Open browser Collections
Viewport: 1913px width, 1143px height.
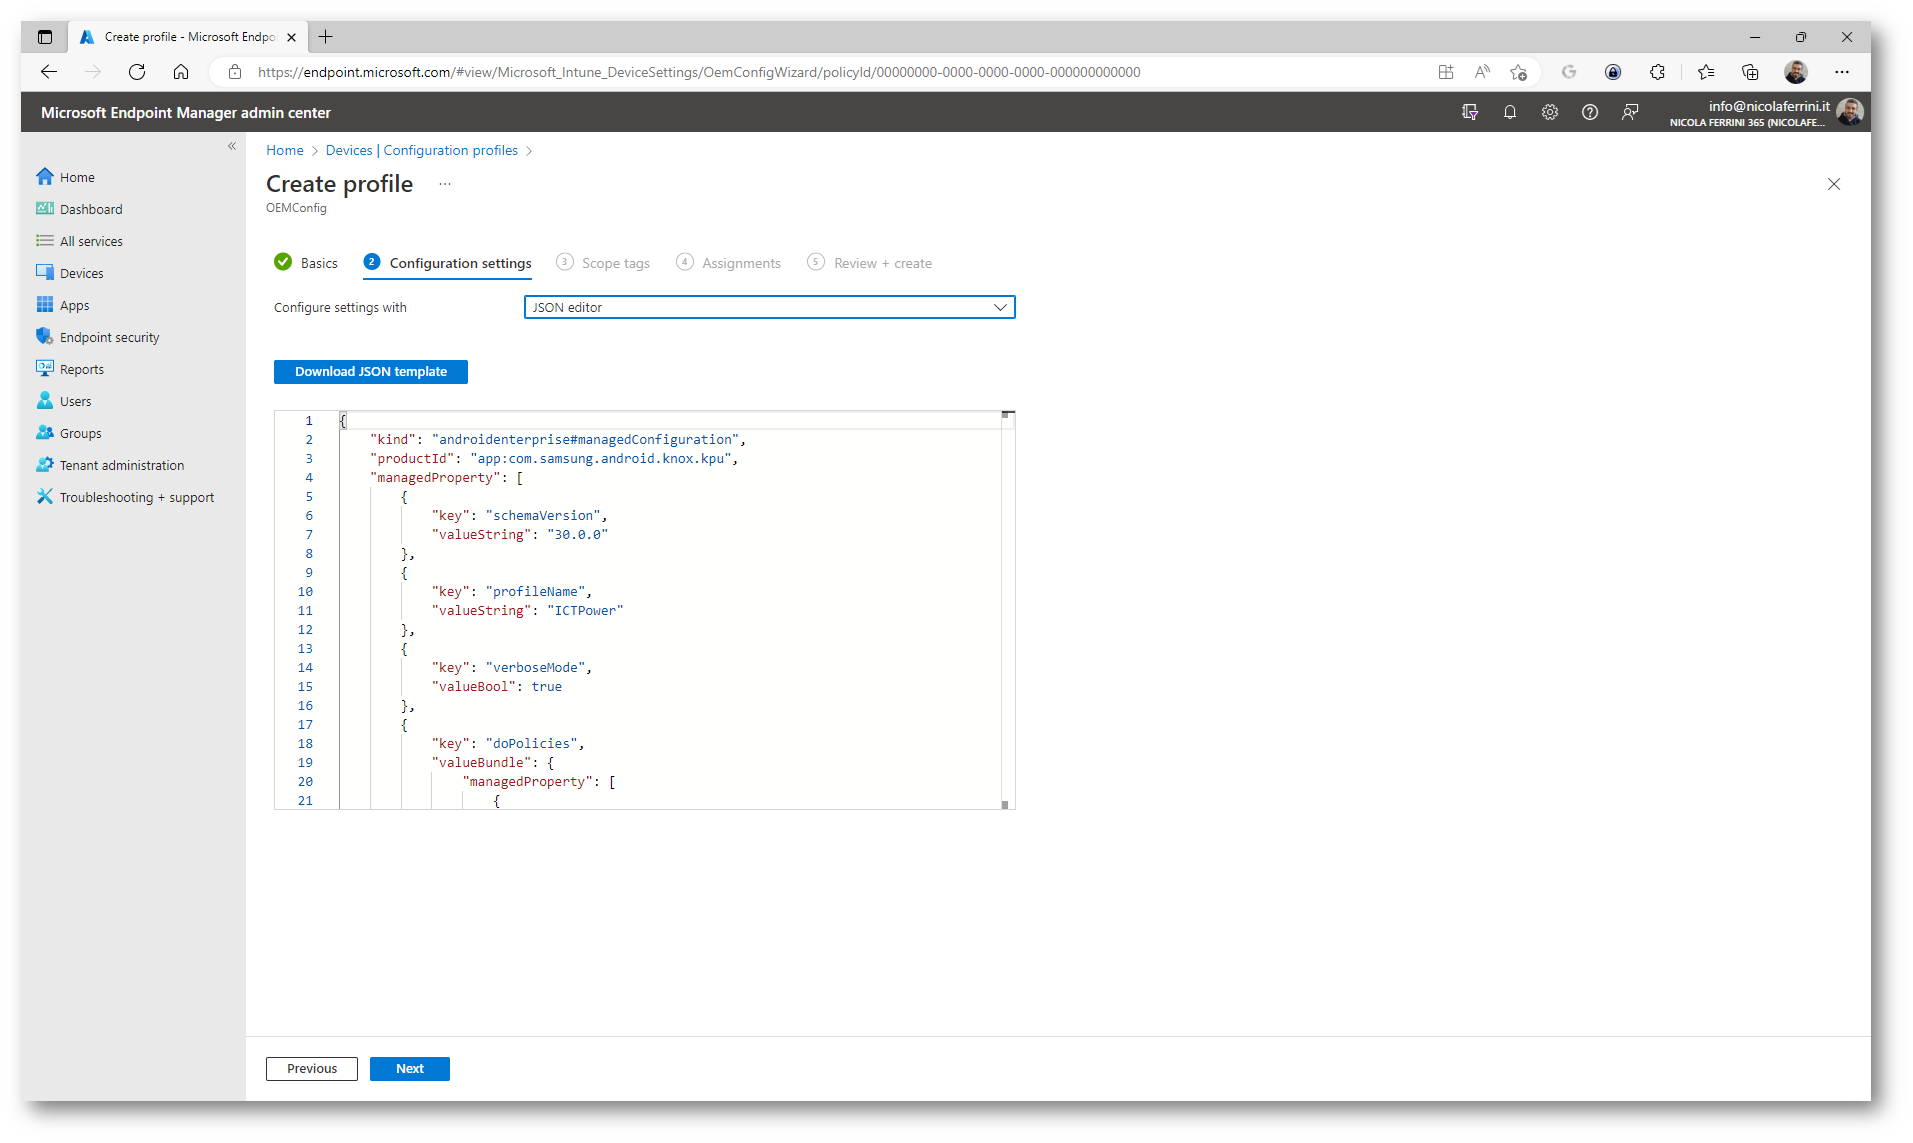point(1750,72)
